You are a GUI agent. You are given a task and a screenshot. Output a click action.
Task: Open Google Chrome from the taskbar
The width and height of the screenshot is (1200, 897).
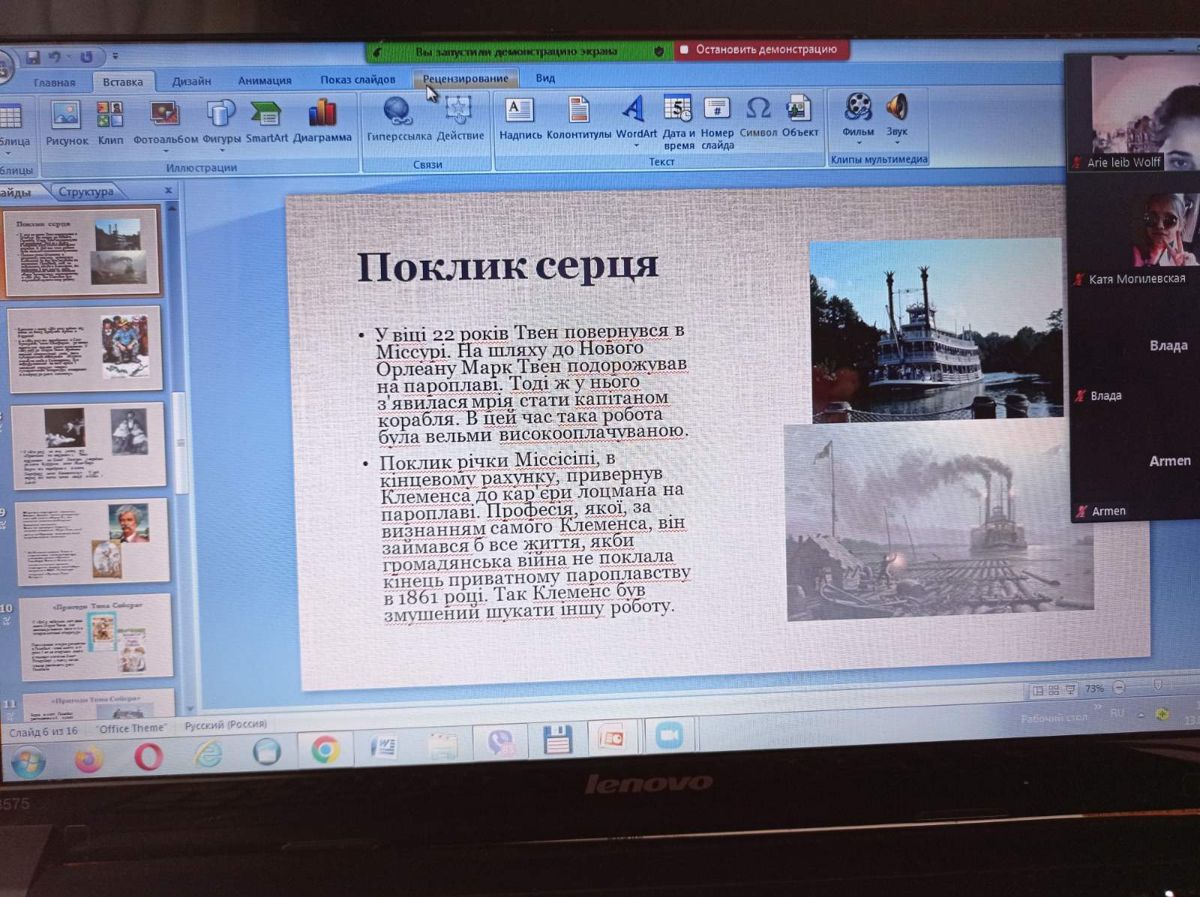[x=325, y=748]
